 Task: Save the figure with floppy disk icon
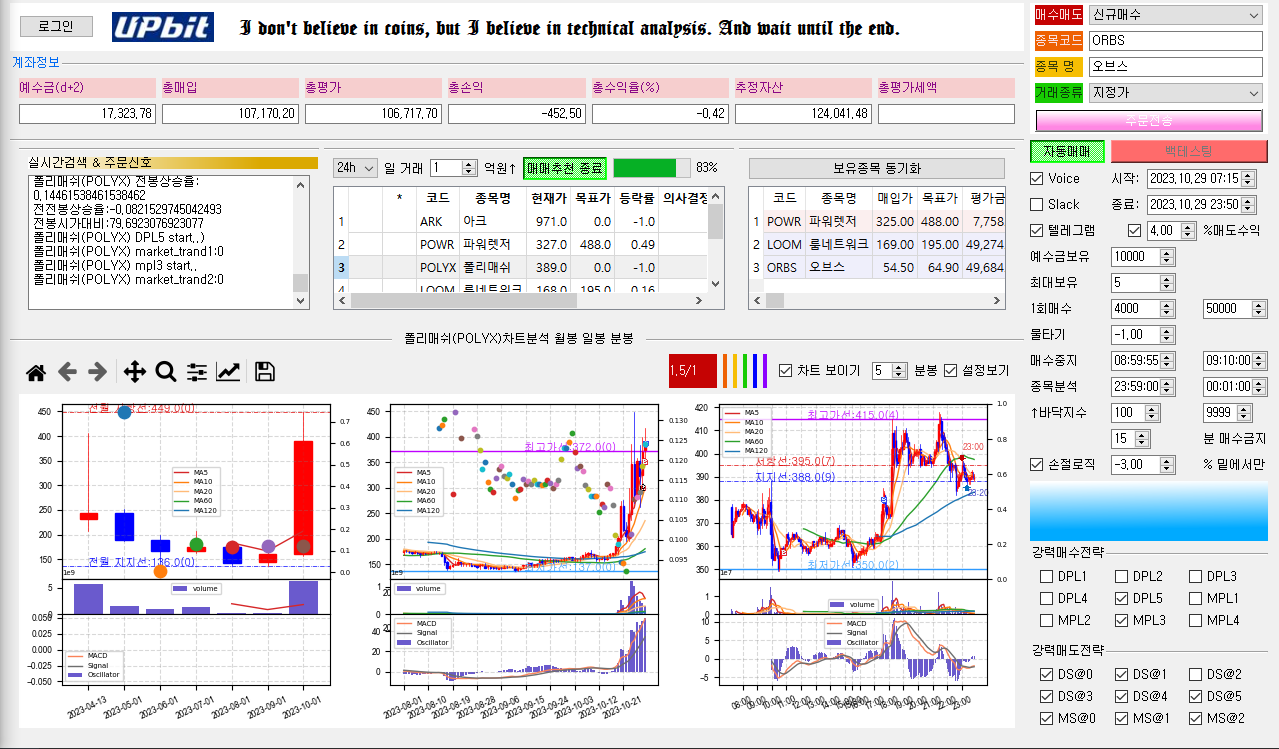265,373
